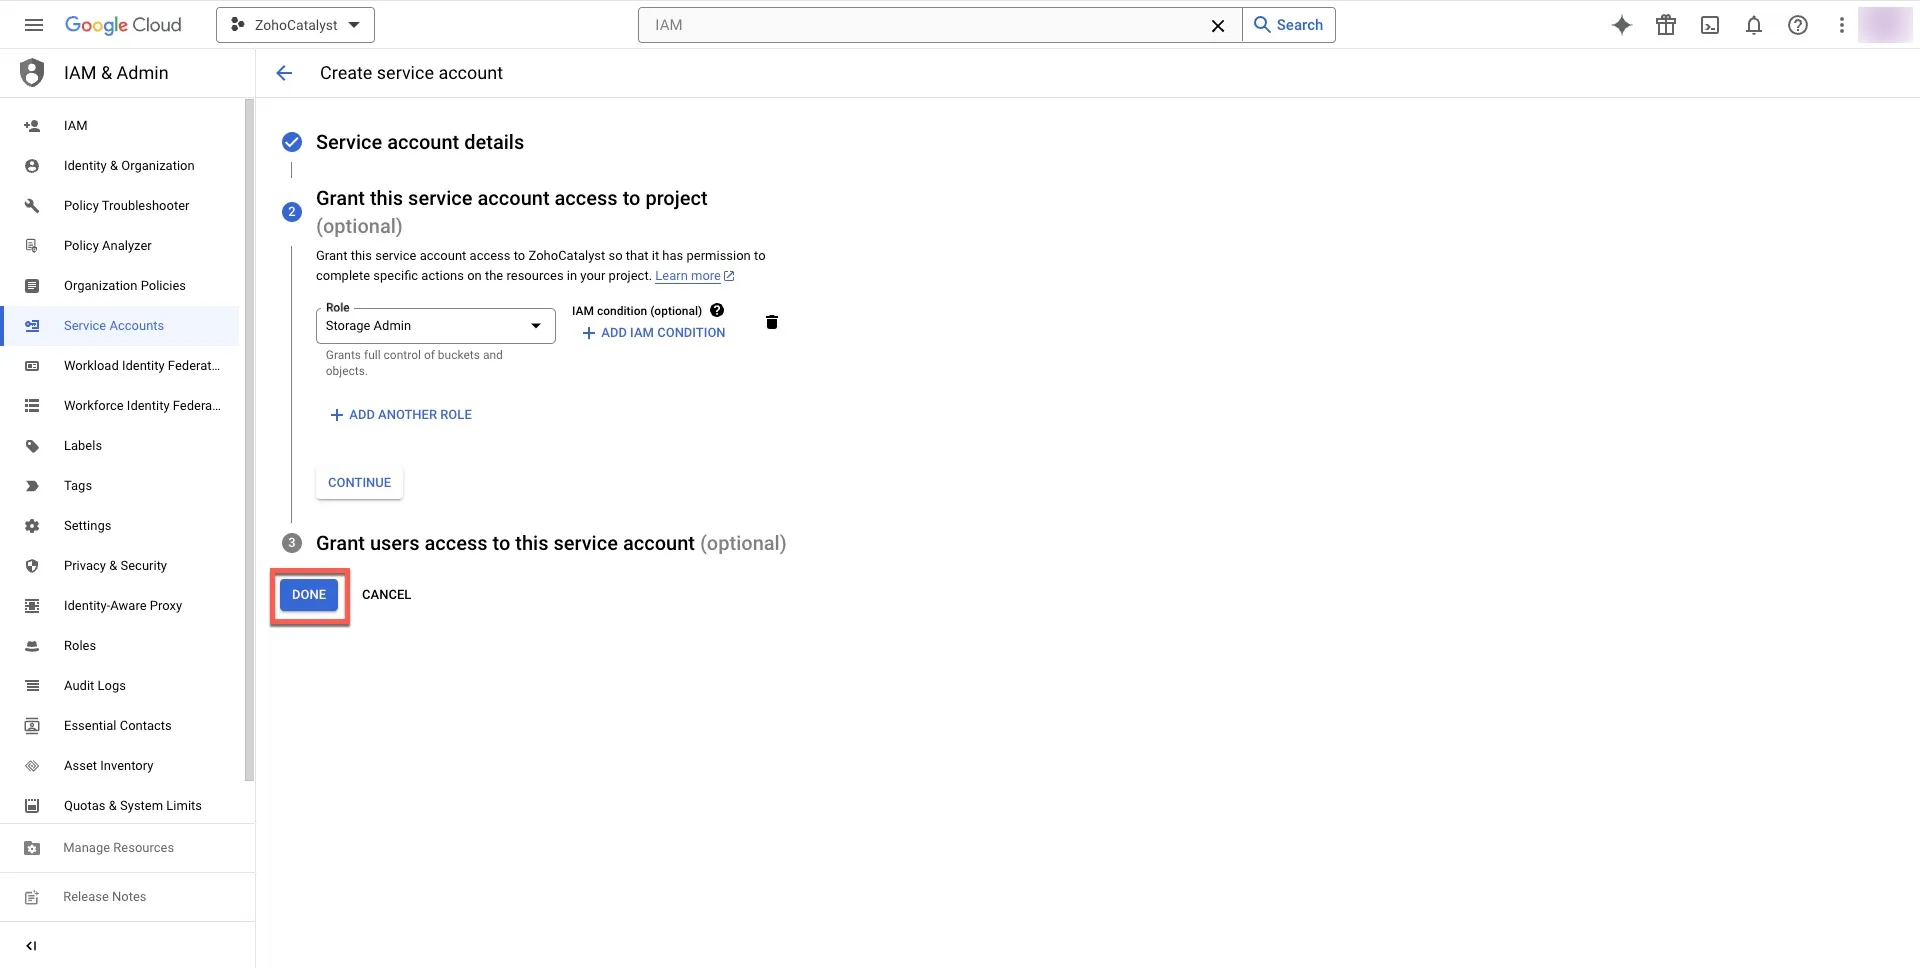Click the DONE button

coord(309,595)
